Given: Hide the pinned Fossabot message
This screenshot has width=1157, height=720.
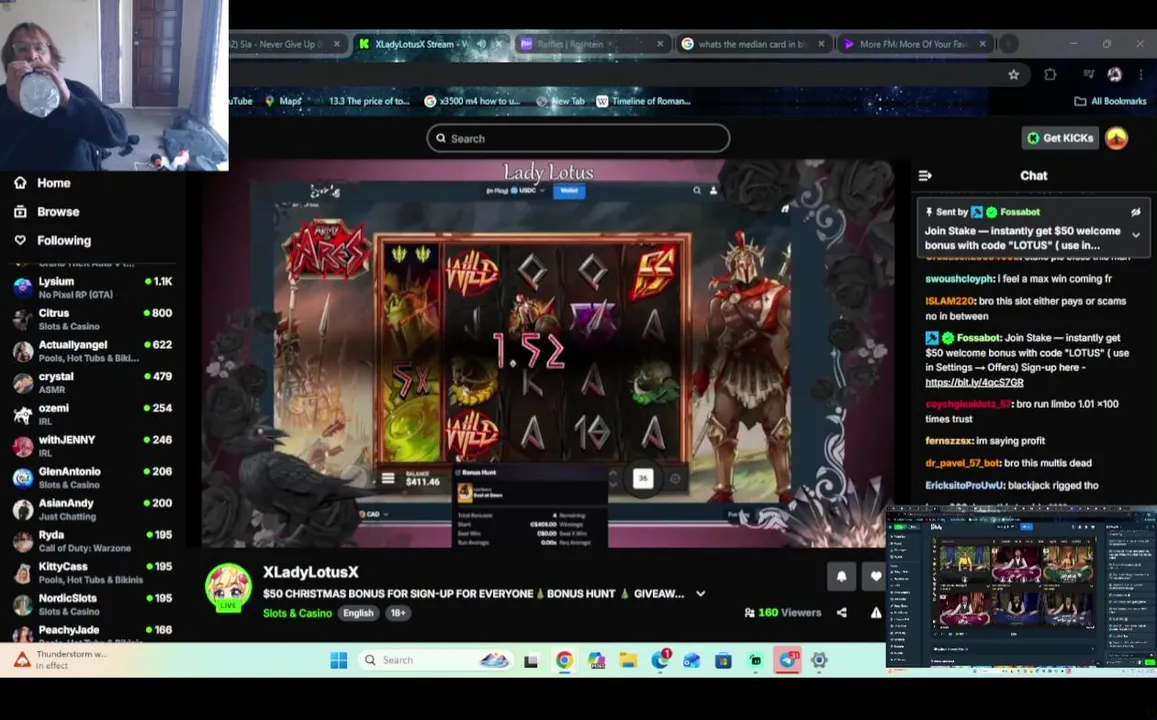Looking at the screenshot, I should [1136, 212].
